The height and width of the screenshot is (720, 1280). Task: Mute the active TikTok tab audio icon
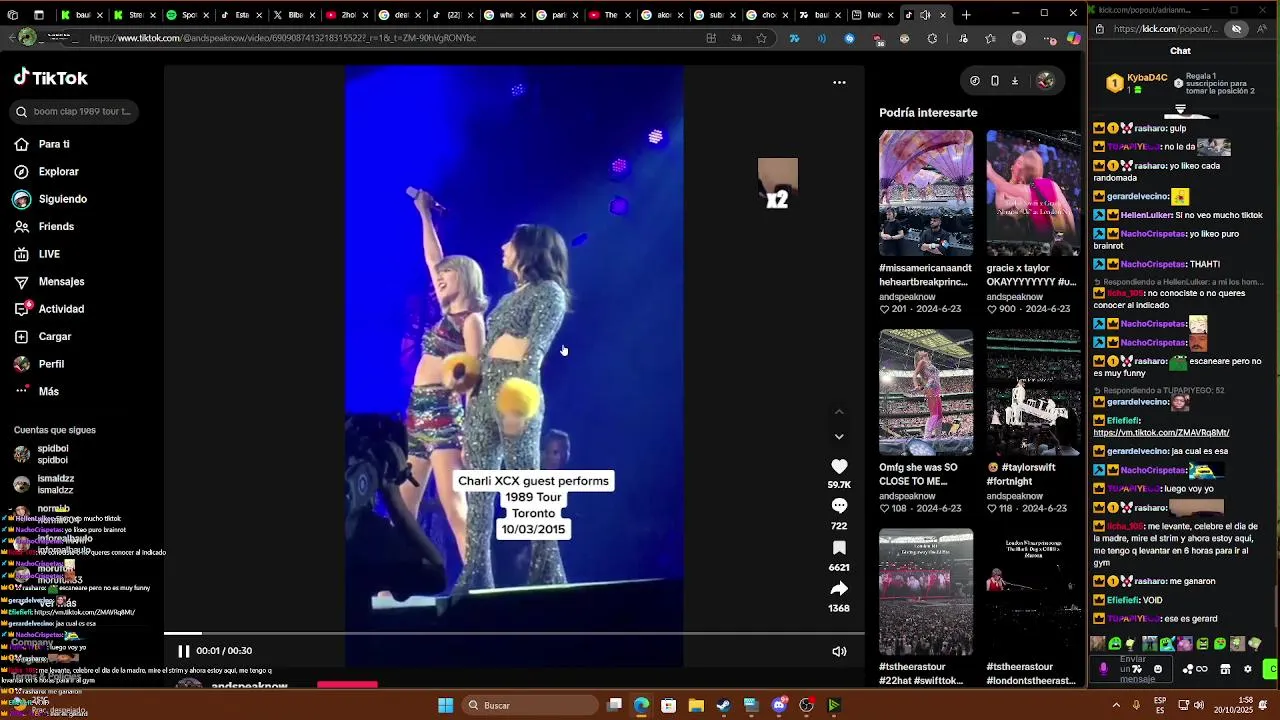(x=925, y=15)
